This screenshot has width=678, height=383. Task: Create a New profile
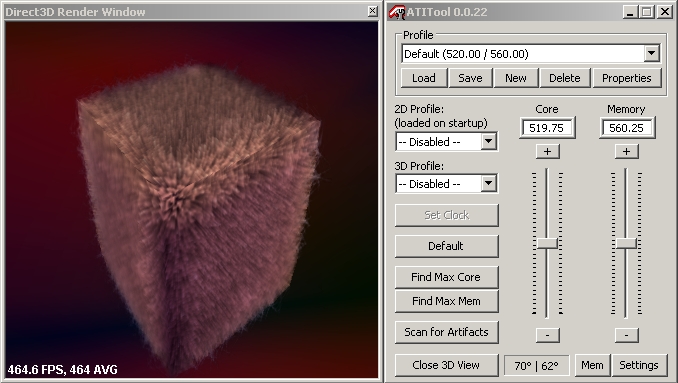[516, 78]
